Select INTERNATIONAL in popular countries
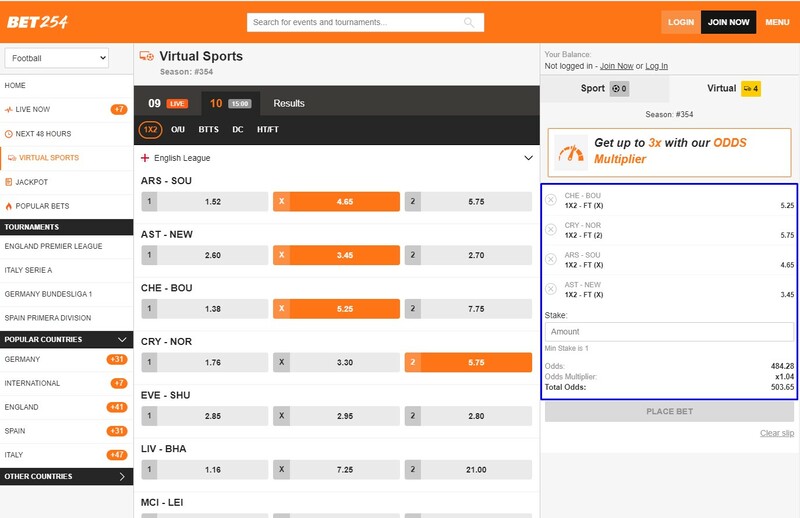Viewport: 800px width, 518px height. tap(66, 383)
